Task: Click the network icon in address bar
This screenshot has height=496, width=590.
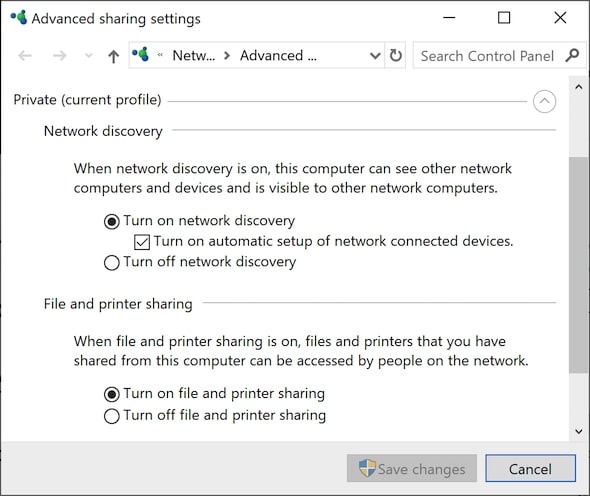Action: 140,55
